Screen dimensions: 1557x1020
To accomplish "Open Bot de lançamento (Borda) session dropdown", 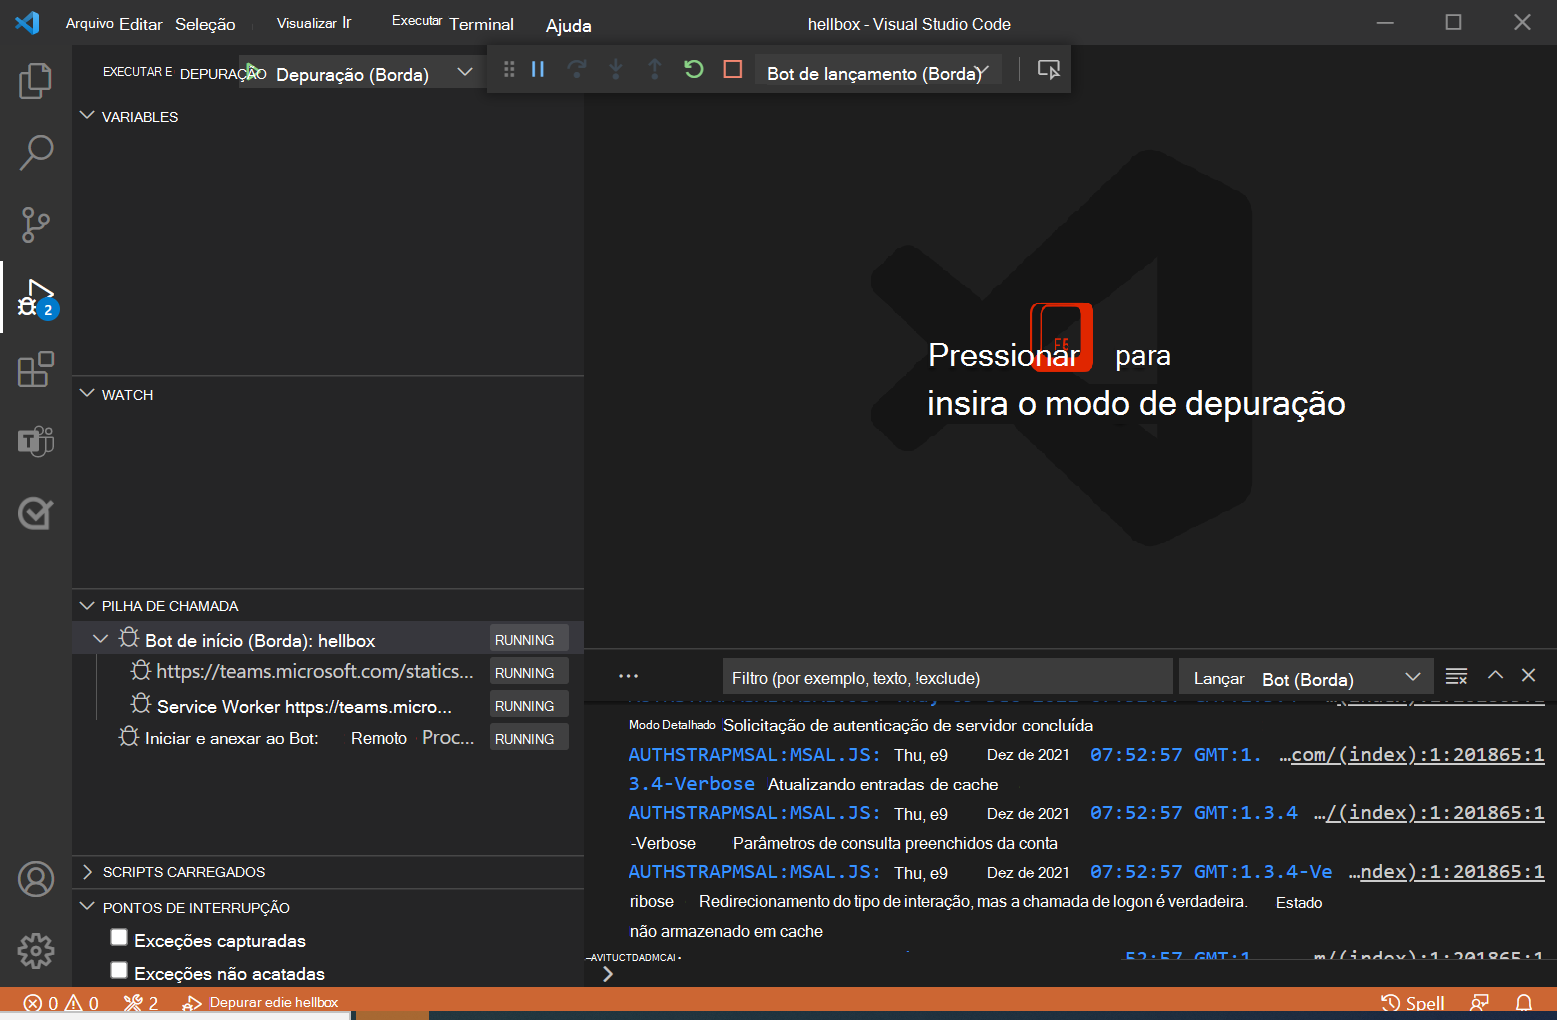I will click(x=878, y=73).
